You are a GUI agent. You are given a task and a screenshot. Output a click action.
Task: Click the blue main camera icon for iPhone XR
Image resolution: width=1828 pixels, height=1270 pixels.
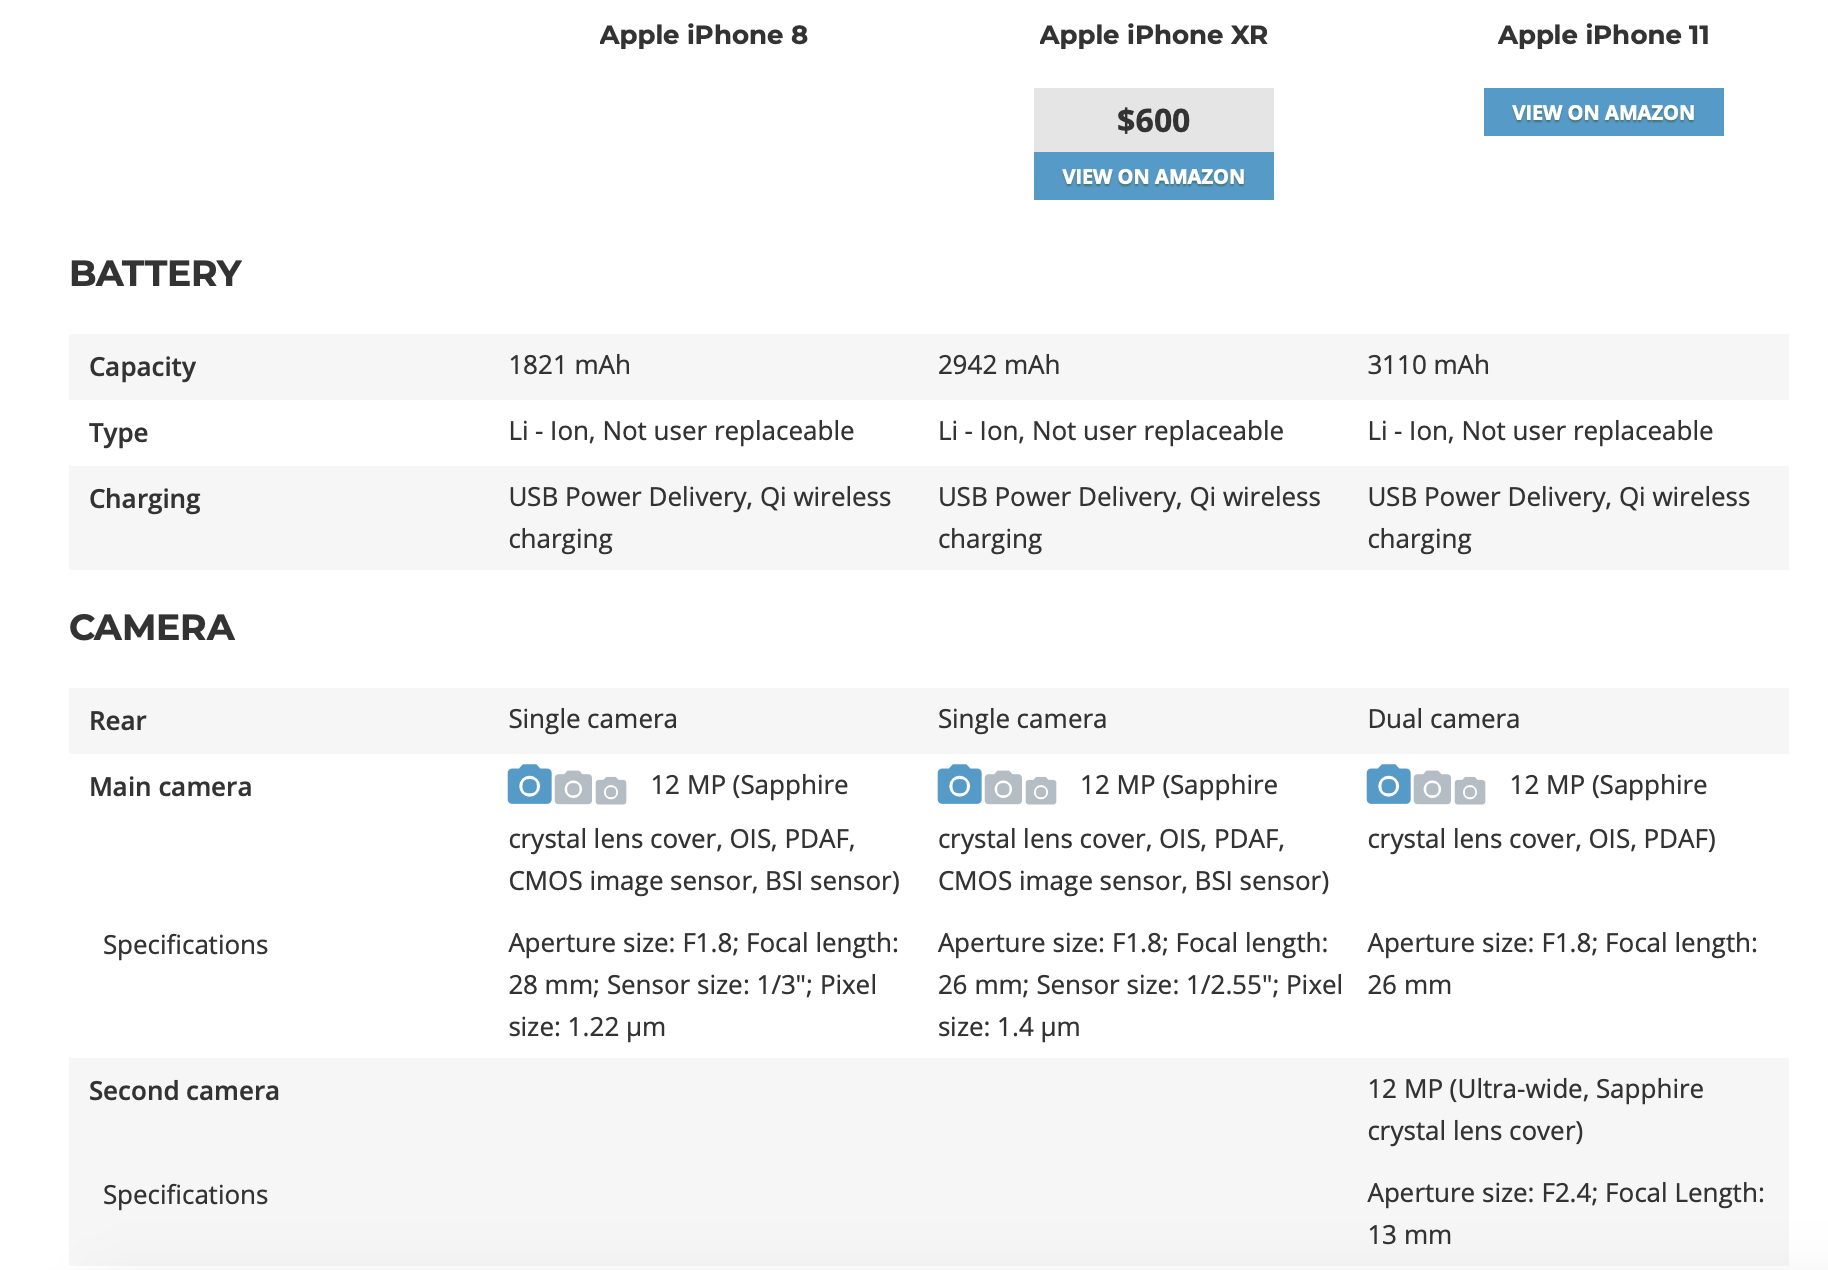959,785
